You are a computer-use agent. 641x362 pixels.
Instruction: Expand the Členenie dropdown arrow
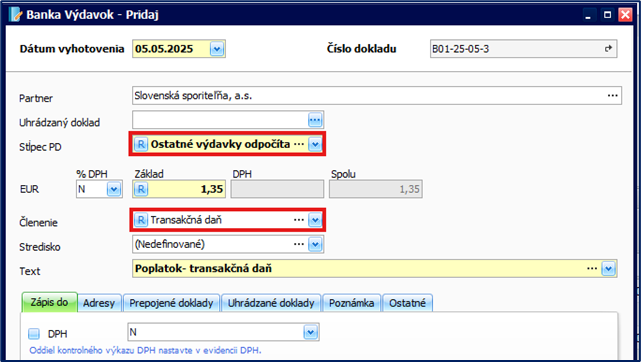click(x=315, y=220)
